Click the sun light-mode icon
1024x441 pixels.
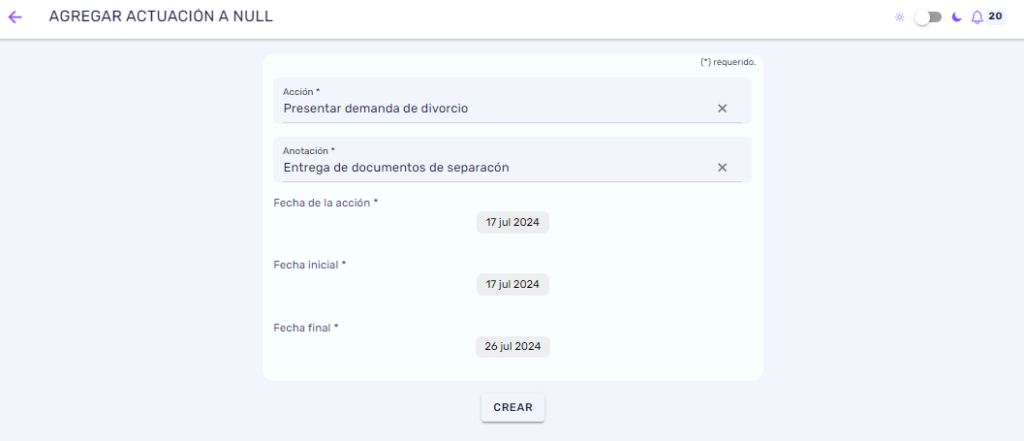[899, 18]
